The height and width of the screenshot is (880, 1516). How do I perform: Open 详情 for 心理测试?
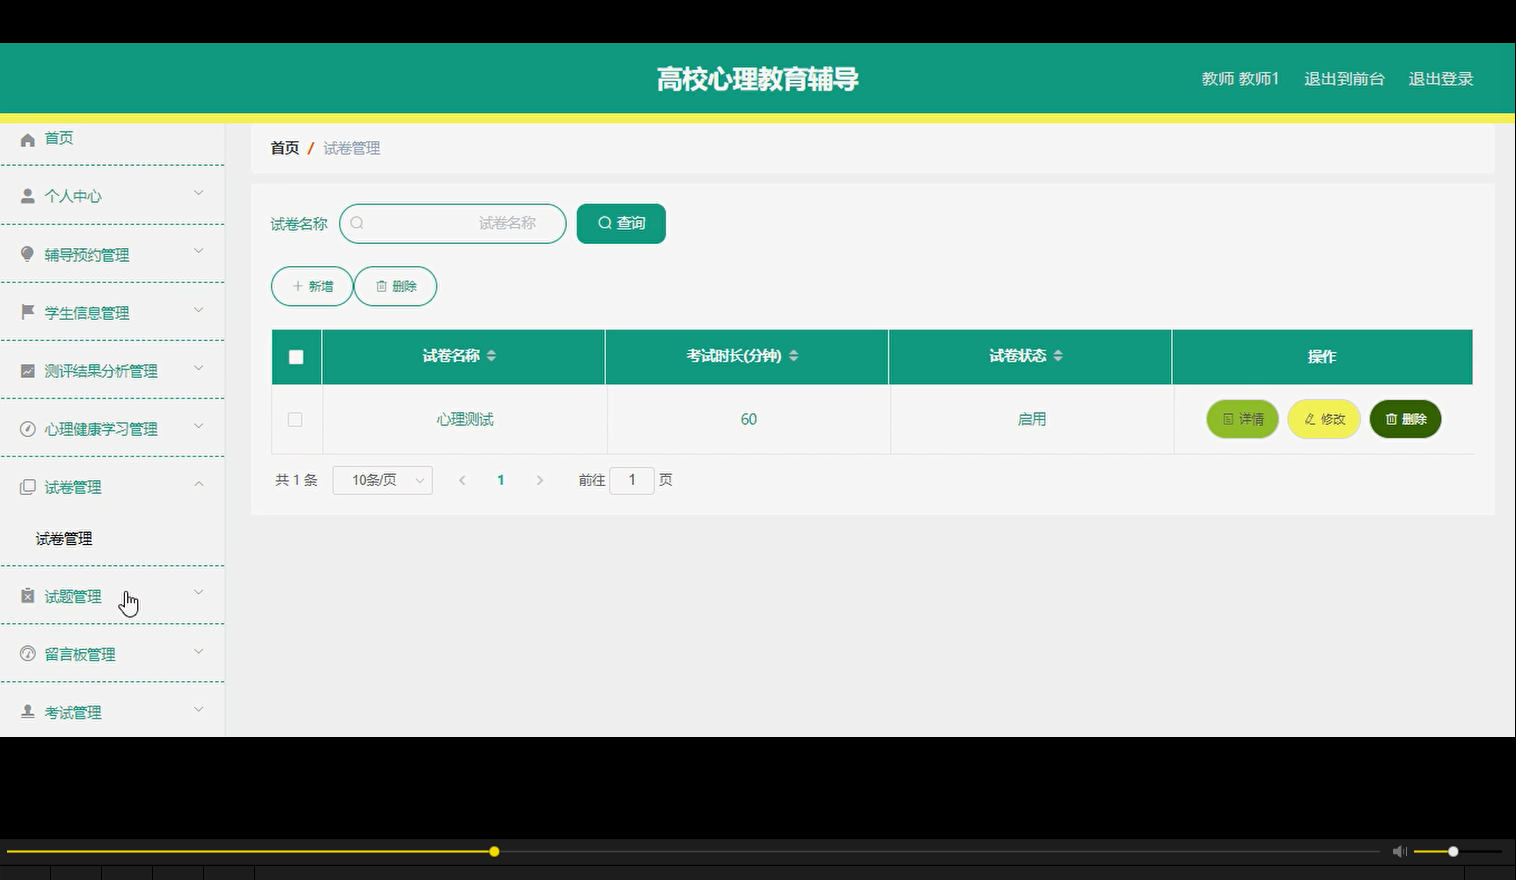coord(1243,419)
